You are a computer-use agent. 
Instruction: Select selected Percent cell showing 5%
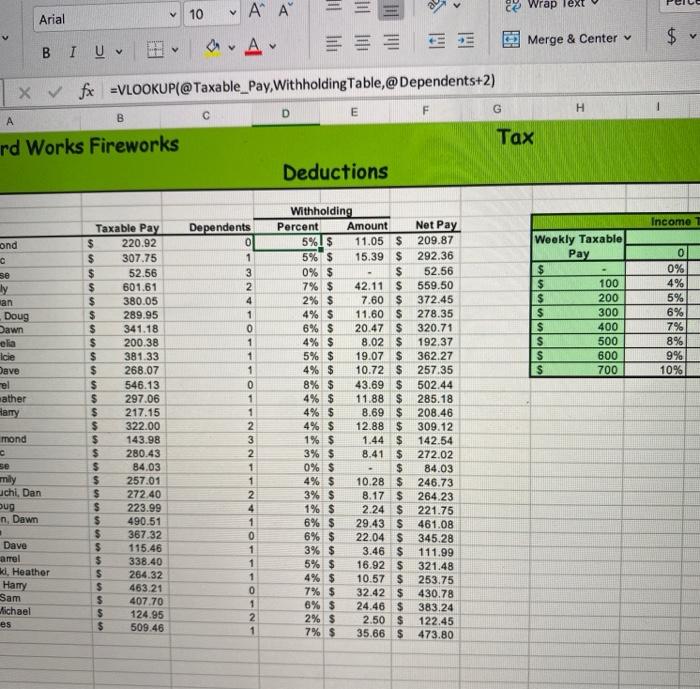[x=288, y=242]
